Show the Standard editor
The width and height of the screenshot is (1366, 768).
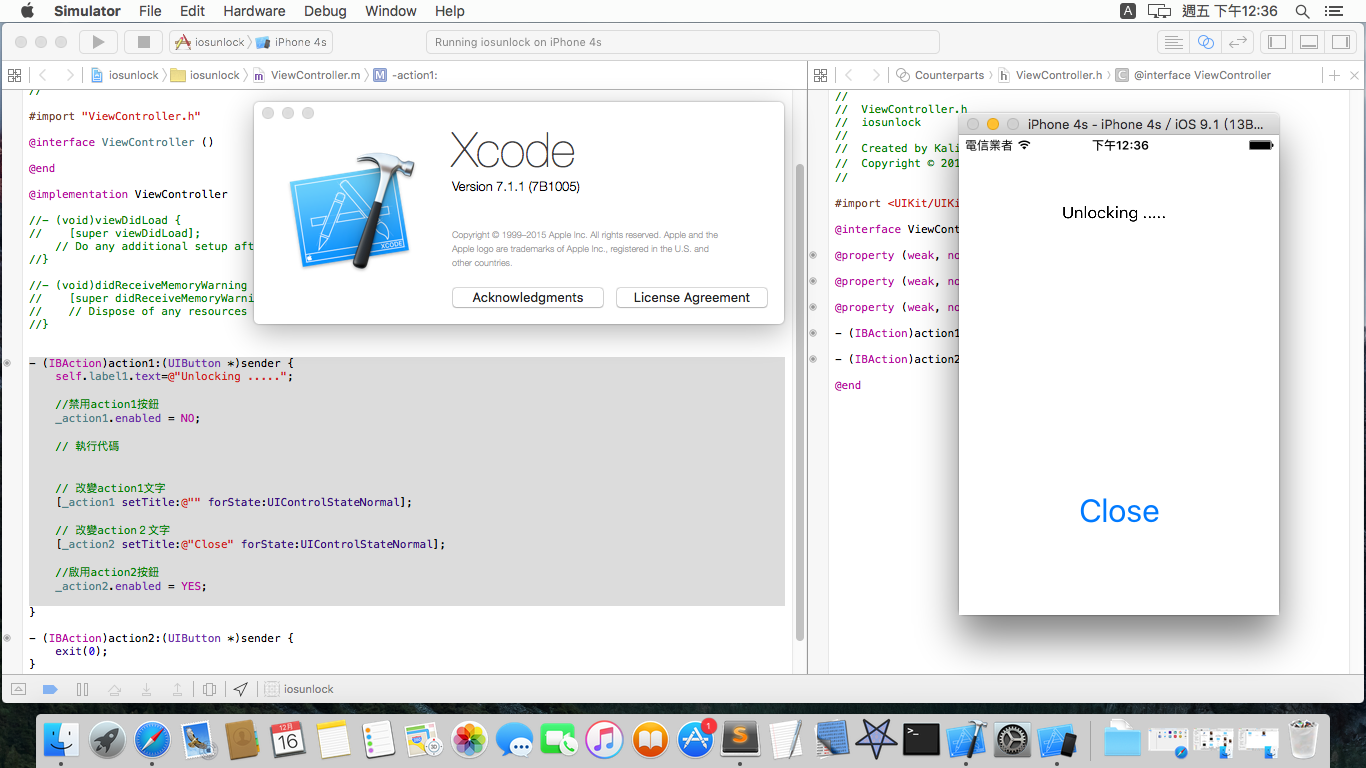1173,42
